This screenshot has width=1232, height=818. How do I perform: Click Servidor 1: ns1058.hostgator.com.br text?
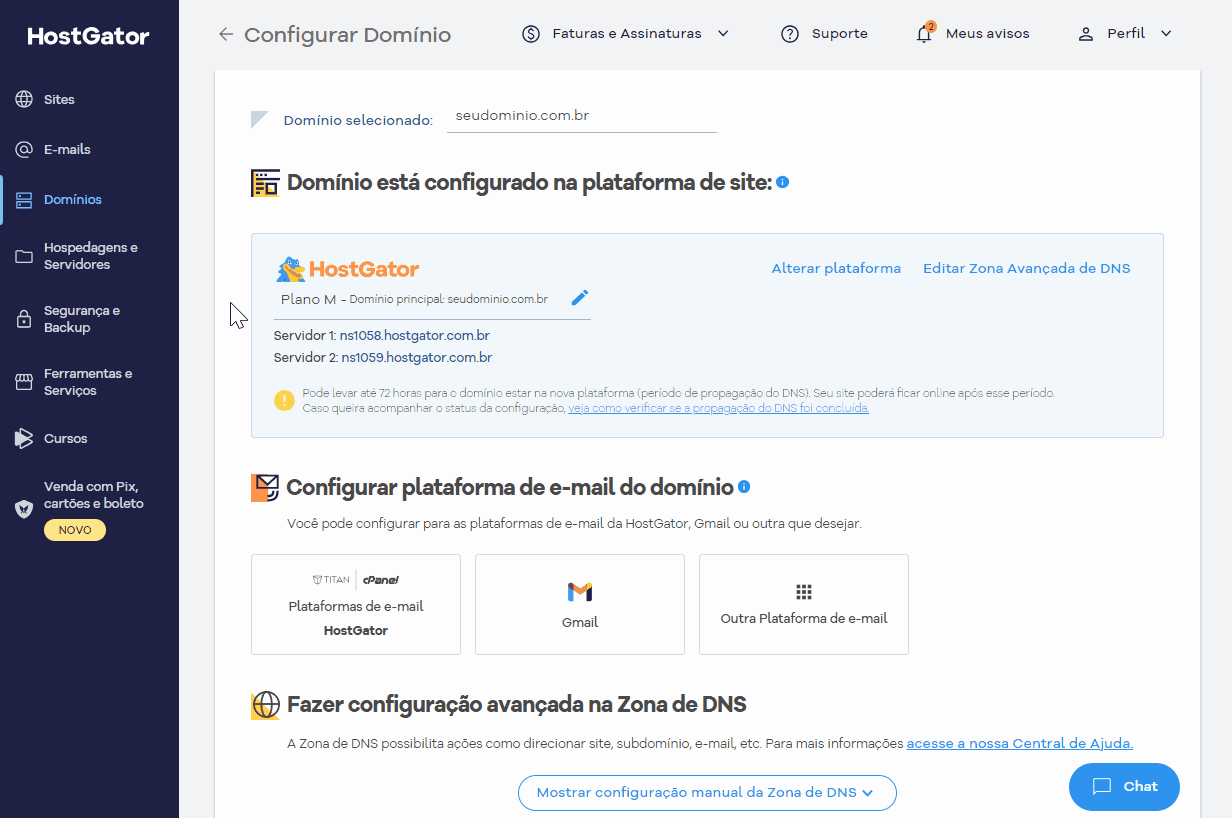pos(382,336)
